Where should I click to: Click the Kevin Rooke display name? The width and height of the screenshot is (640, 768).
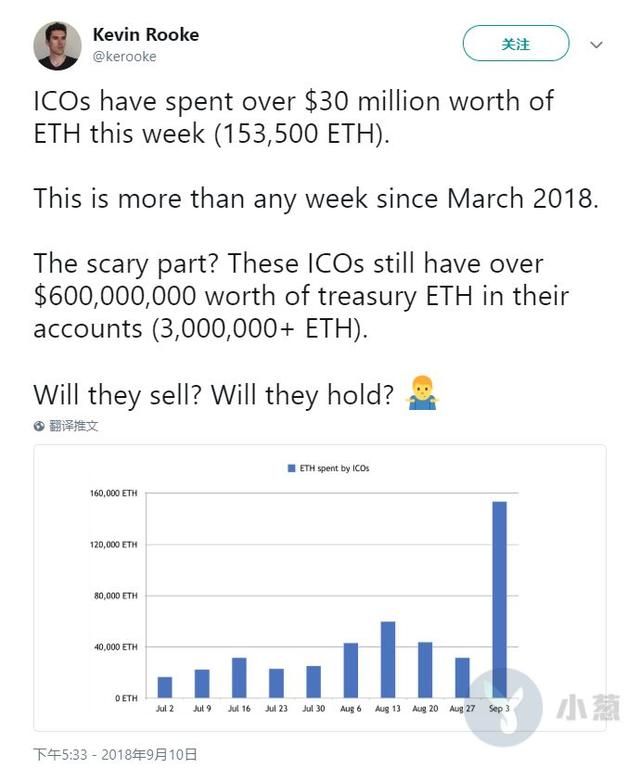click(146, 35)
